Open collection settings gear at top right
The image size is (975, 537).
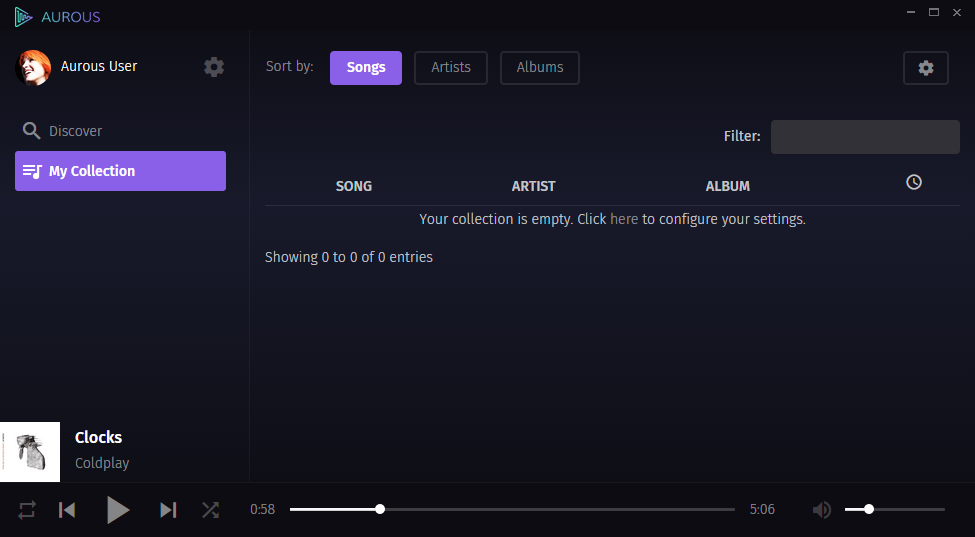(925, 68)
